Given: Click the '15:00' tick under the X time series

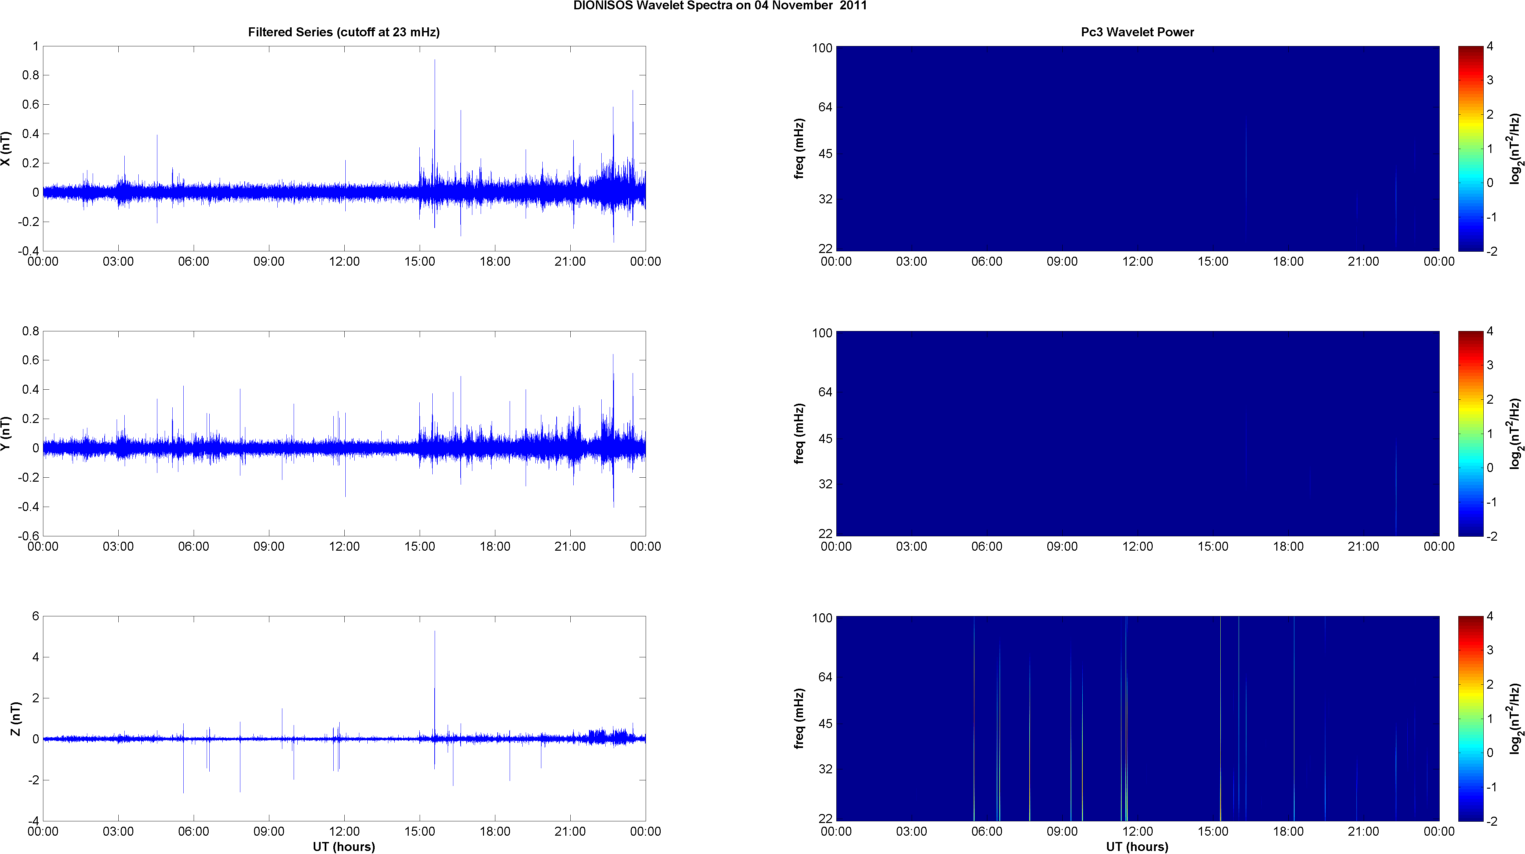Looking at the screenshot, I should (x=420, y=262).
